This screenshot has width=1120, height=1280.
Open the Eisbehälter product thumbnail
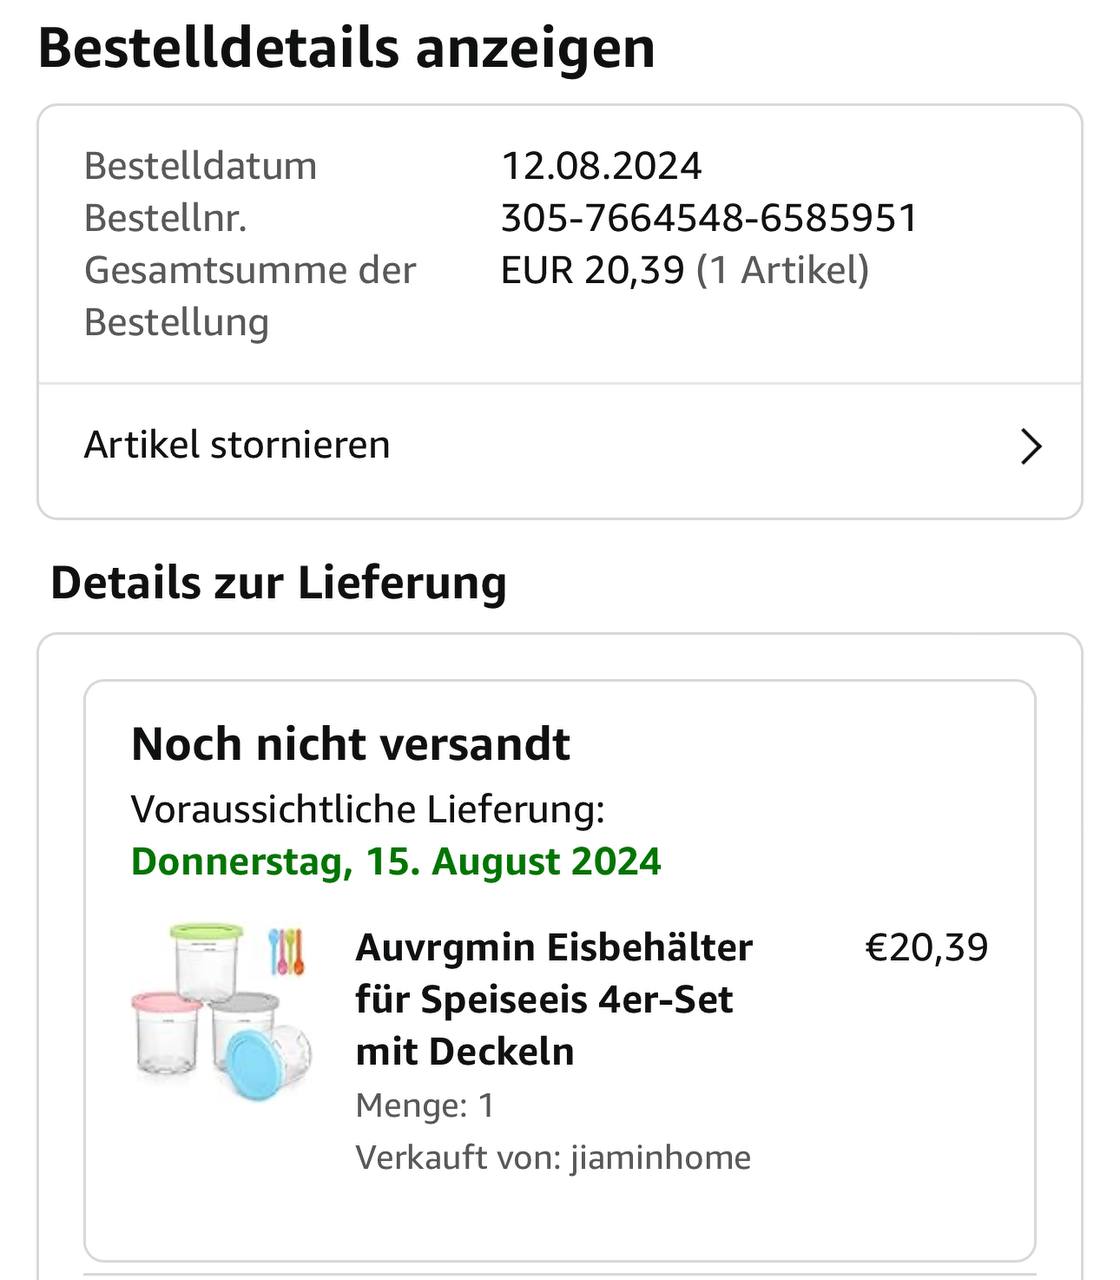[222, 1010]
